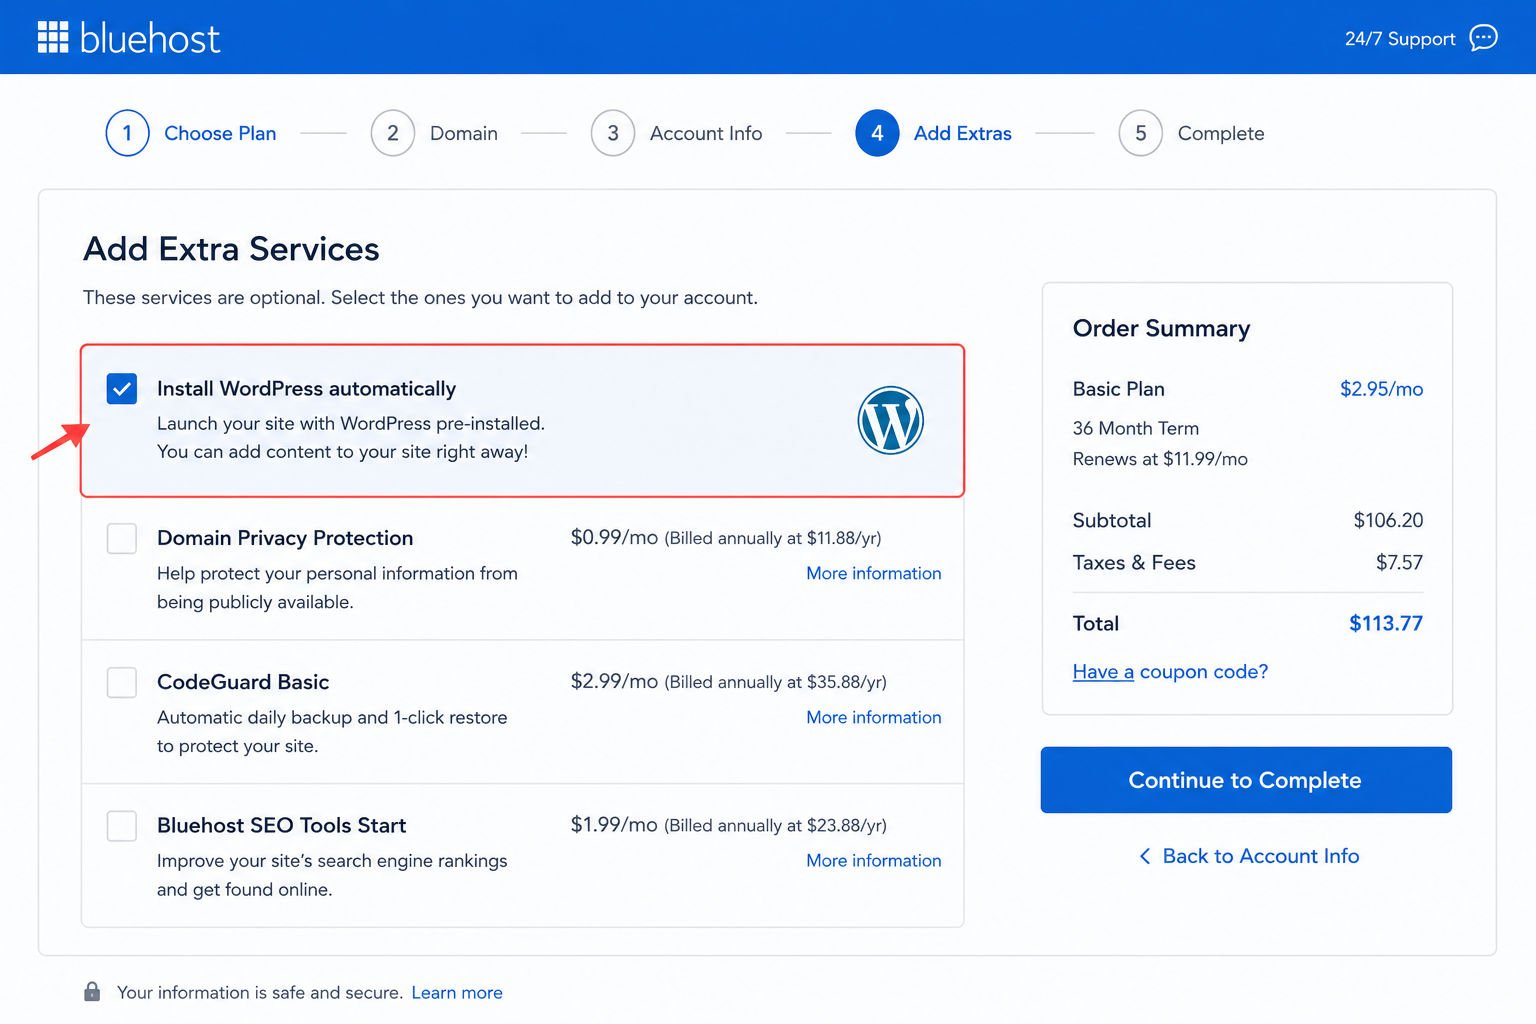The image size is (1536, 1024).
Task: Open More information for CodeGuard Basic
Action: coord(874,717)
